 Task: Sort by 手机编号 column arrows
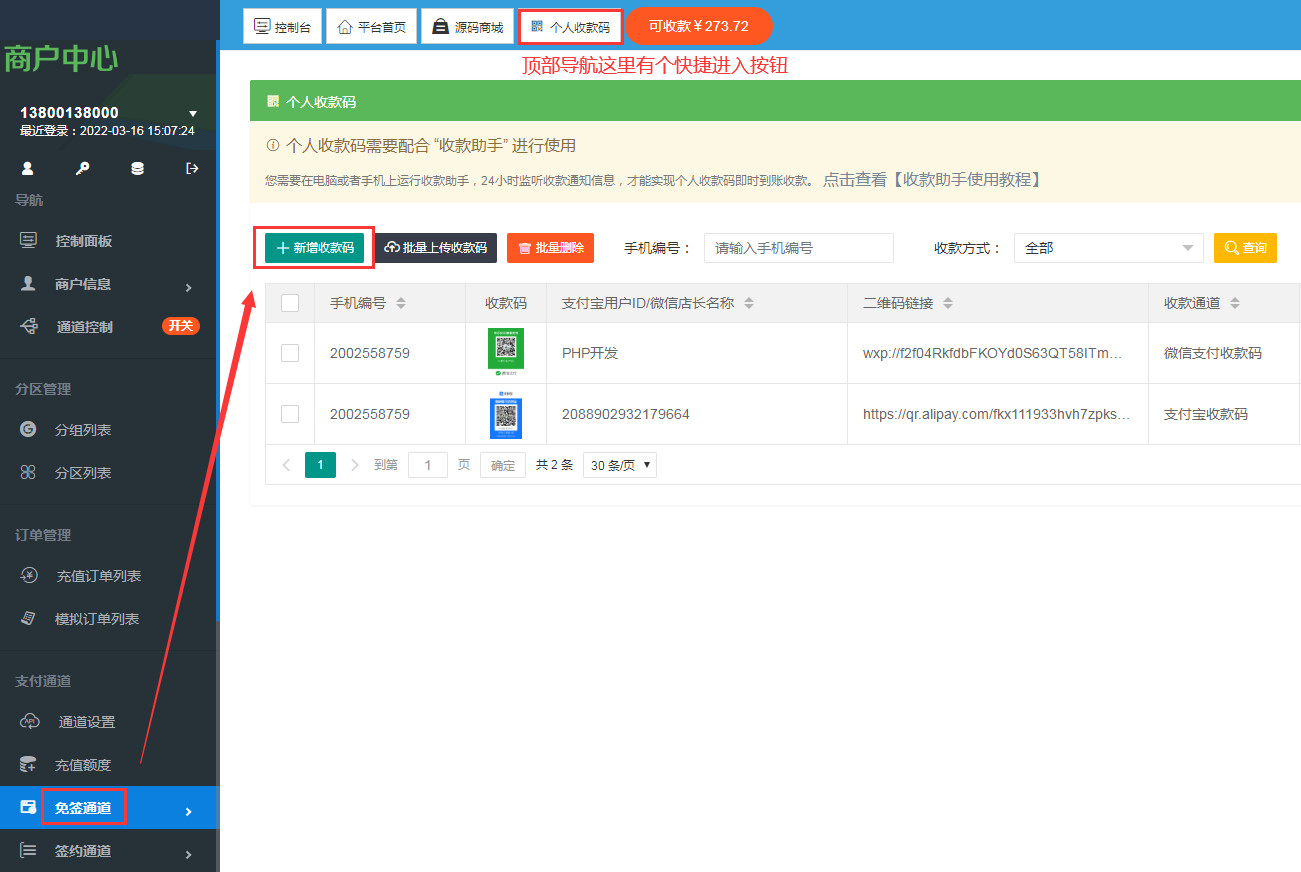pos(401,303)
